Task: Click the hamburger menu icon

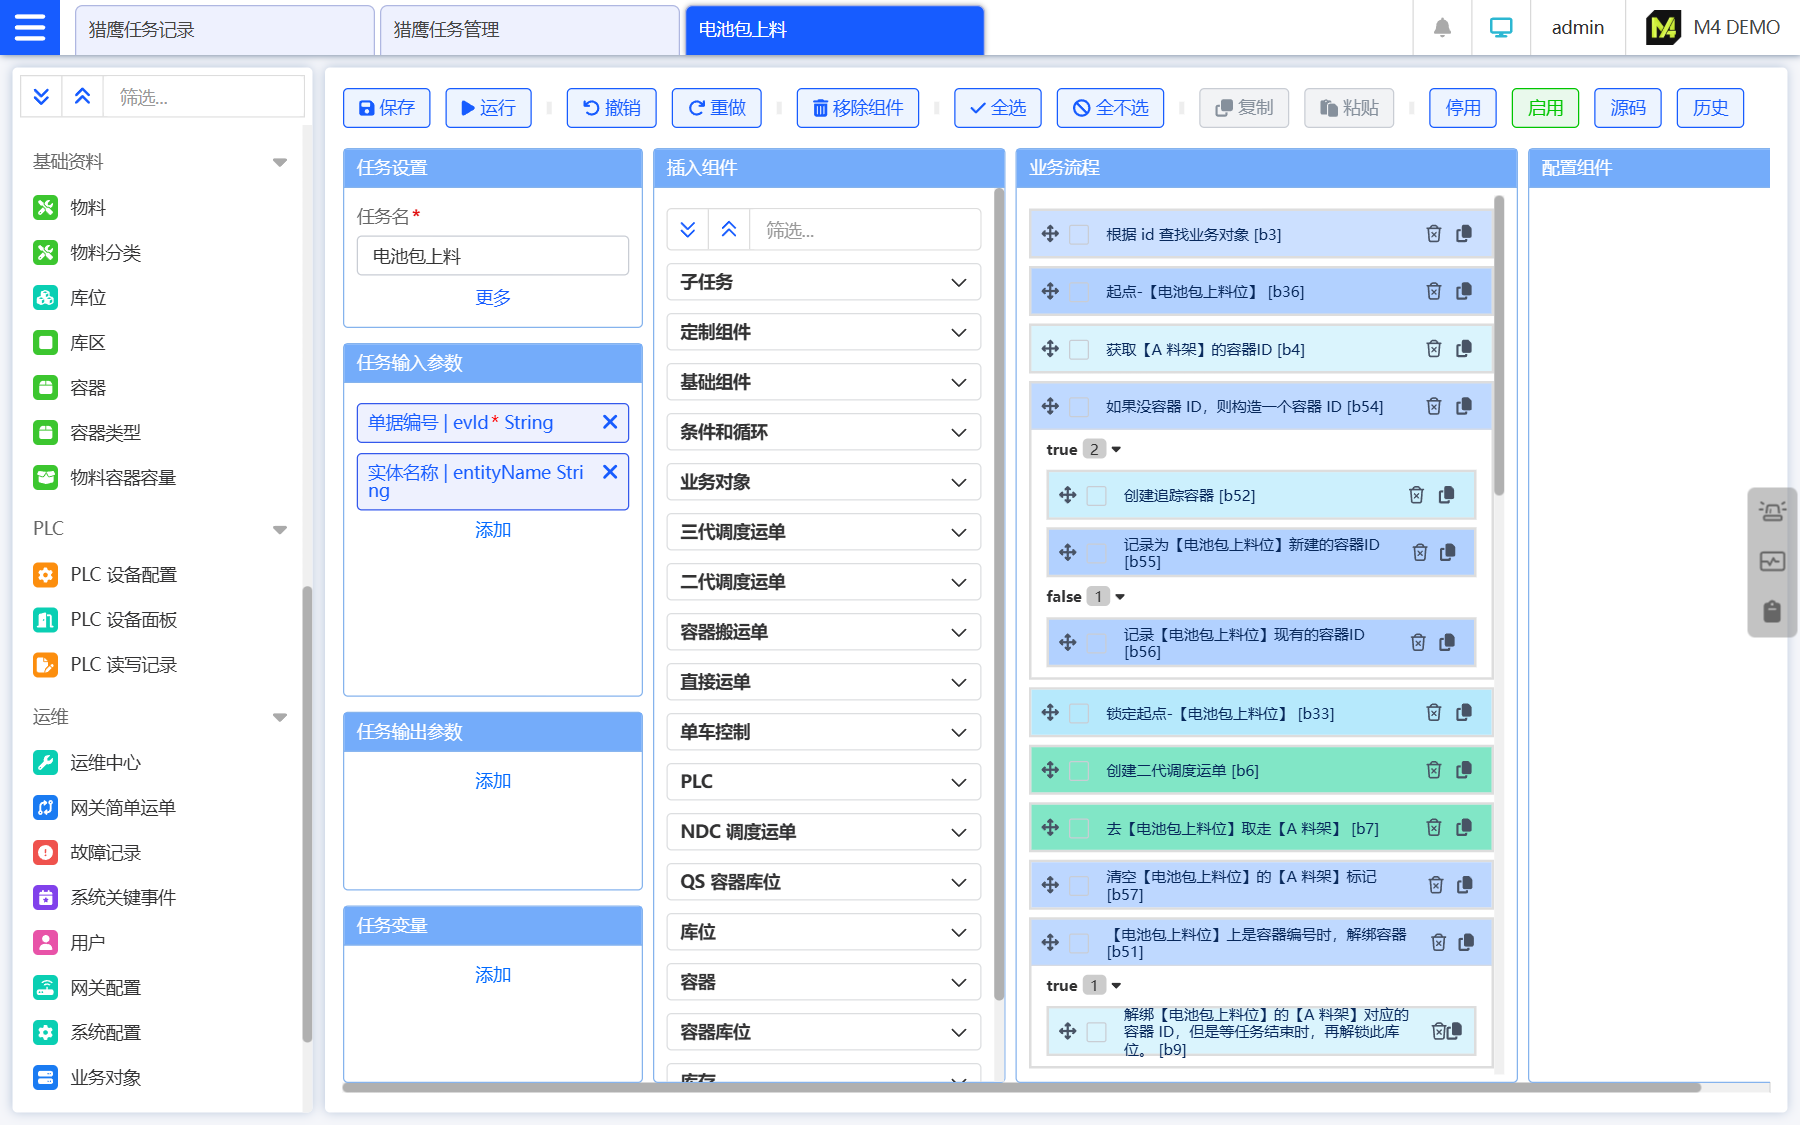Action: pos(30,27)
